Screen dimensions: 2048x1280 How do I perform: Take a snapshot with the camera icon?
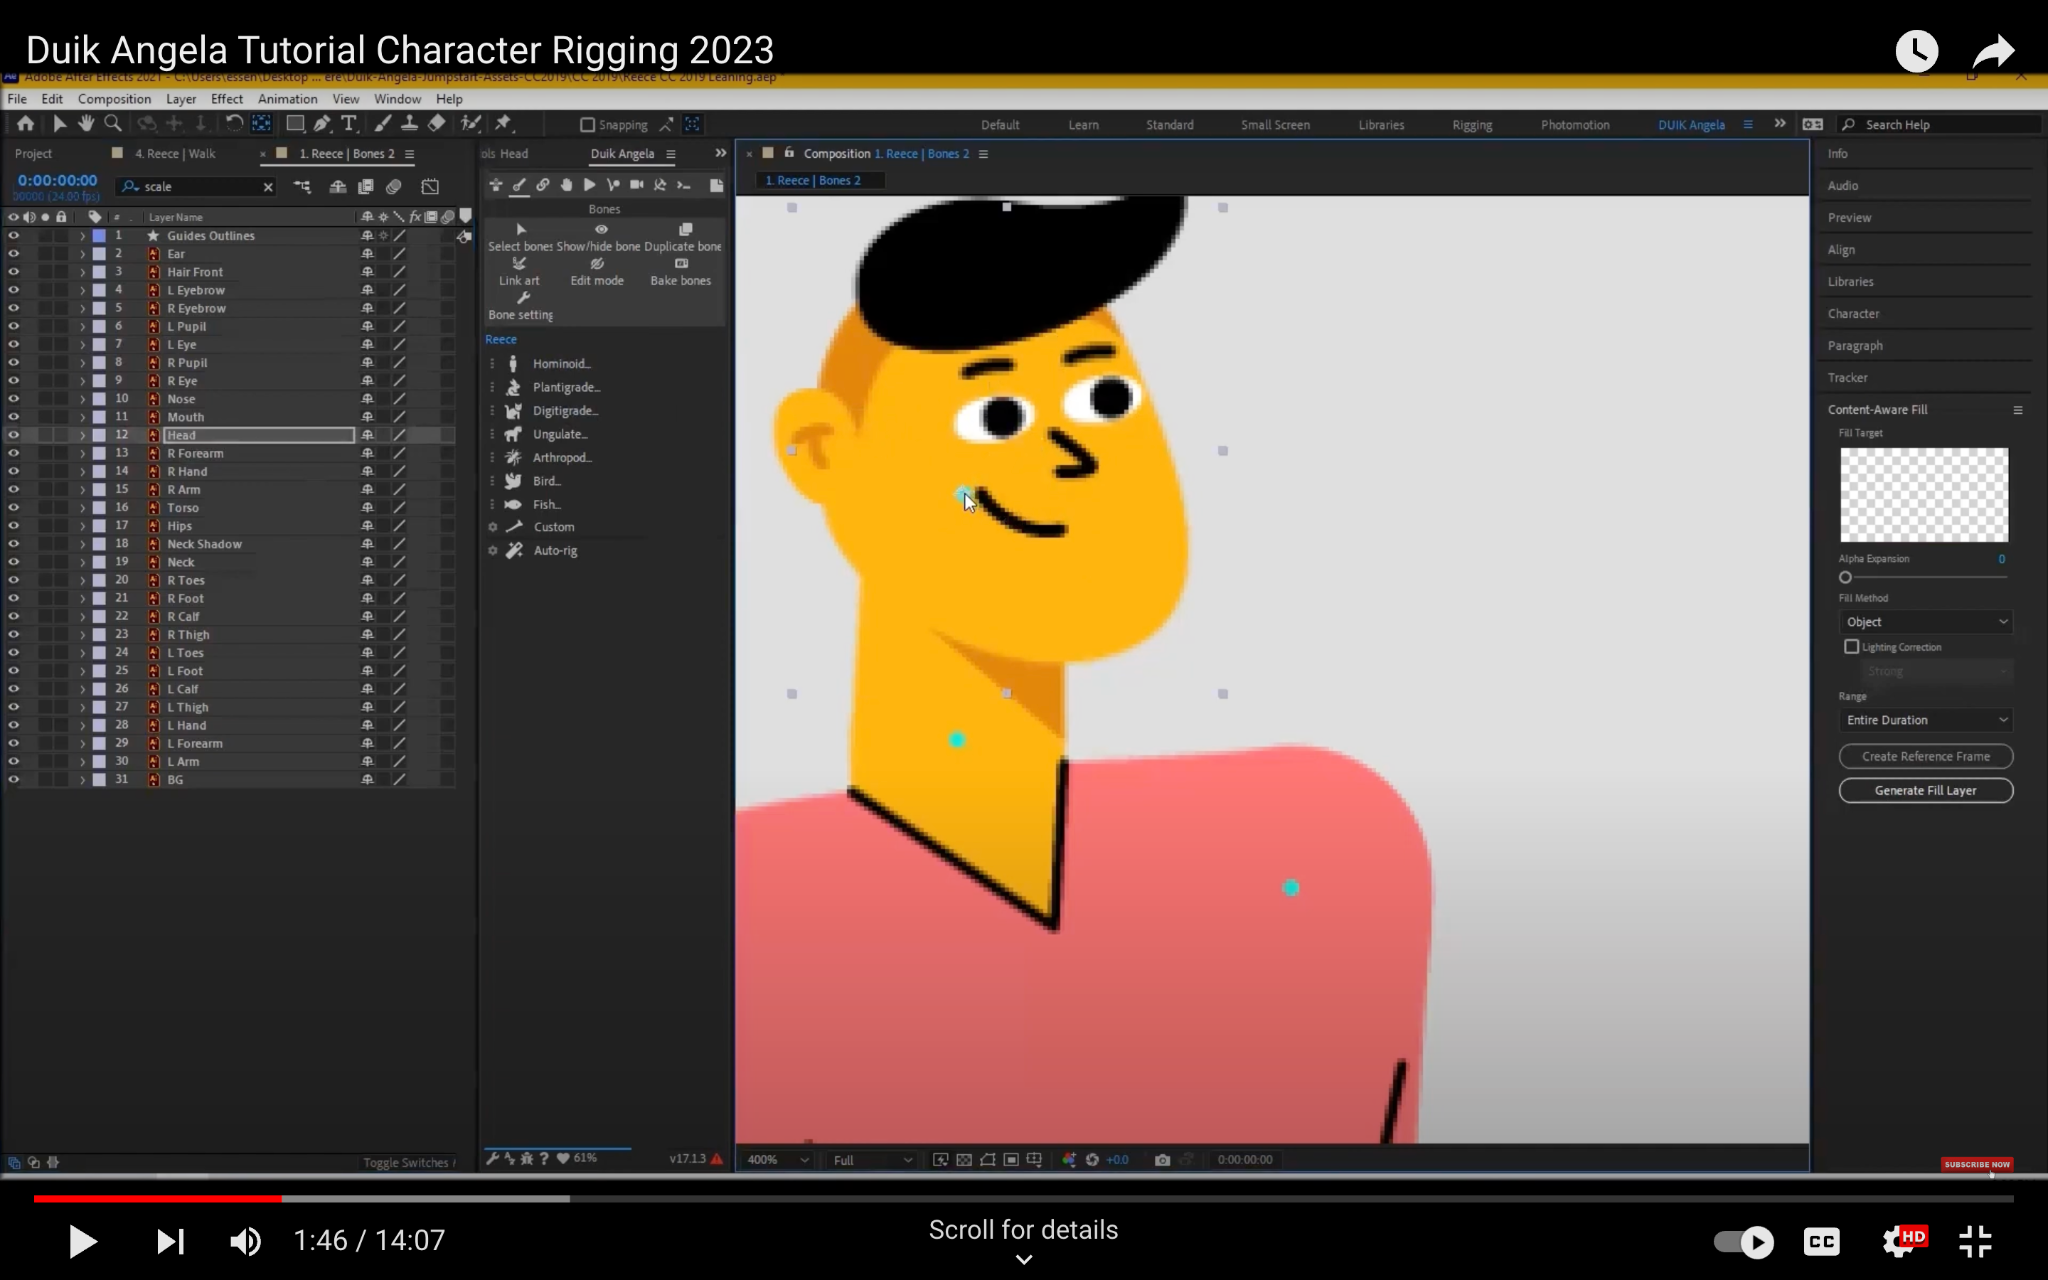(x=1162, y=1160)
